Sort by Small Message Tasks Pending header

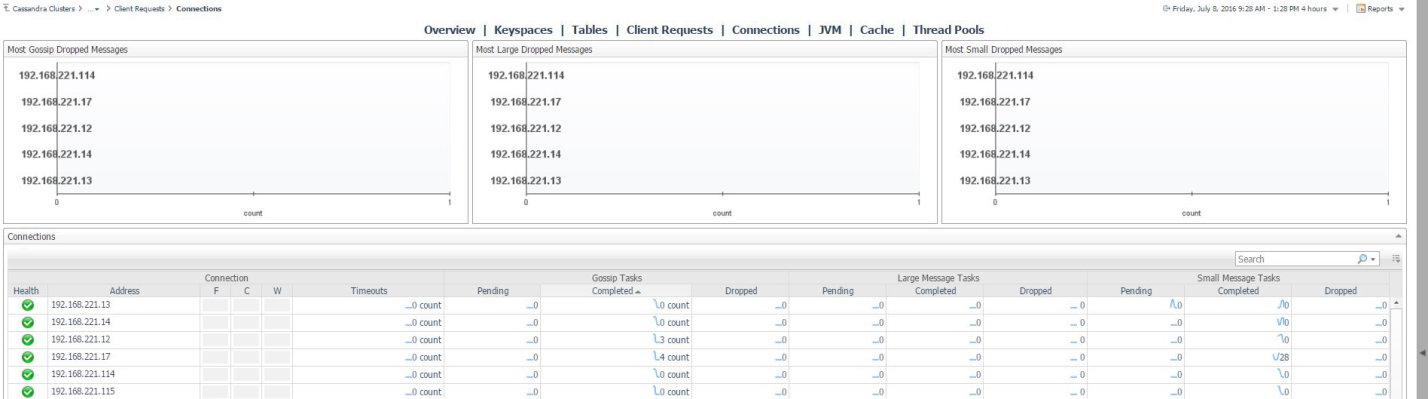coord(1137,290)
